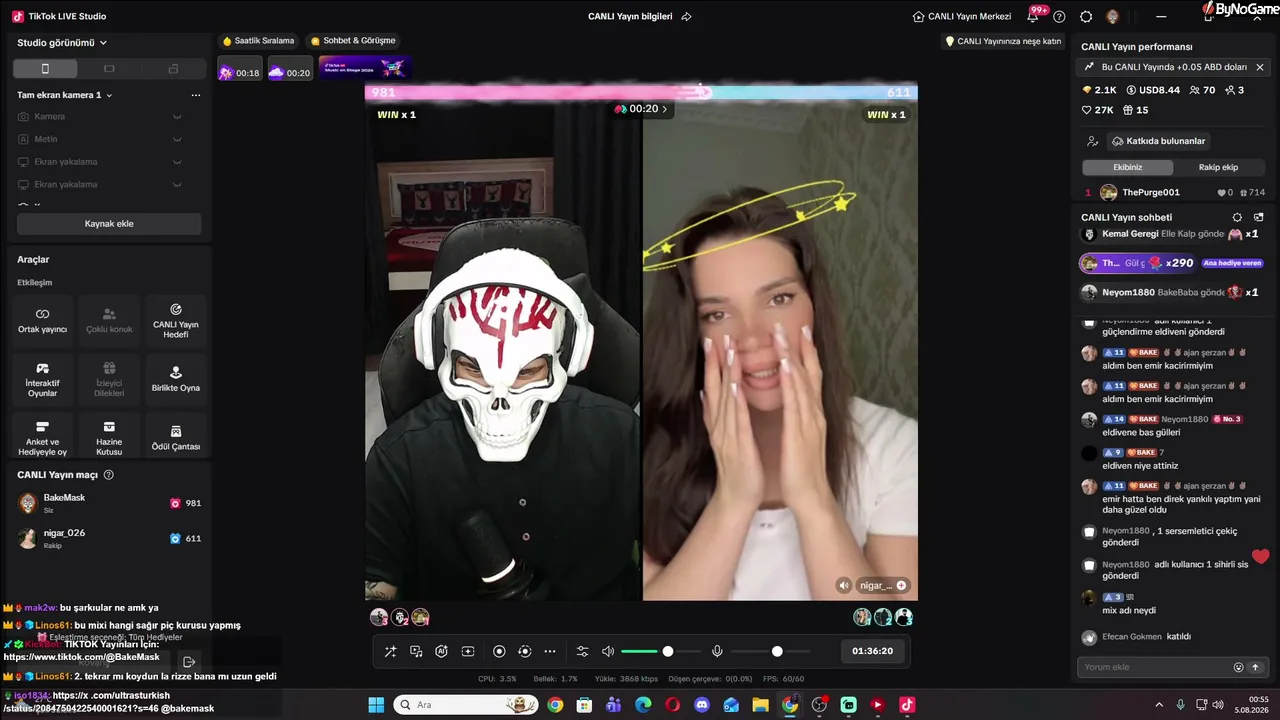The height and width of the screenshot is (720, 1280).
Task: Click the Katkıda bulunanlar button
Action: (x=1159, y=141)
